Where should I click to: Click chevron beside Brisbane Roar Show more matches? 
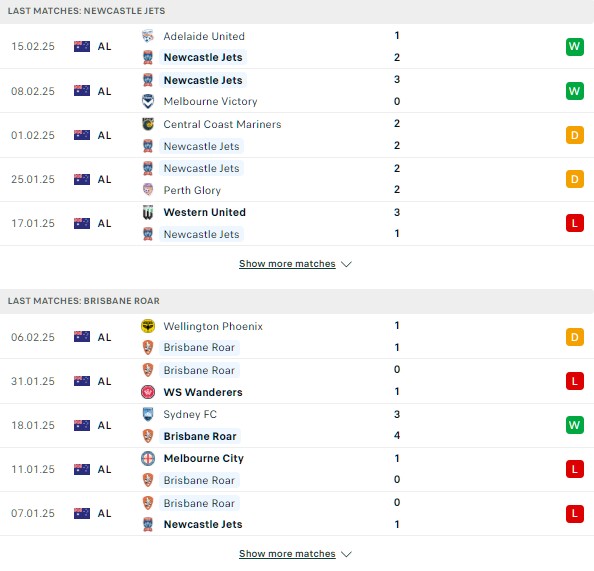pyautogui.click(x=346, y=554)
